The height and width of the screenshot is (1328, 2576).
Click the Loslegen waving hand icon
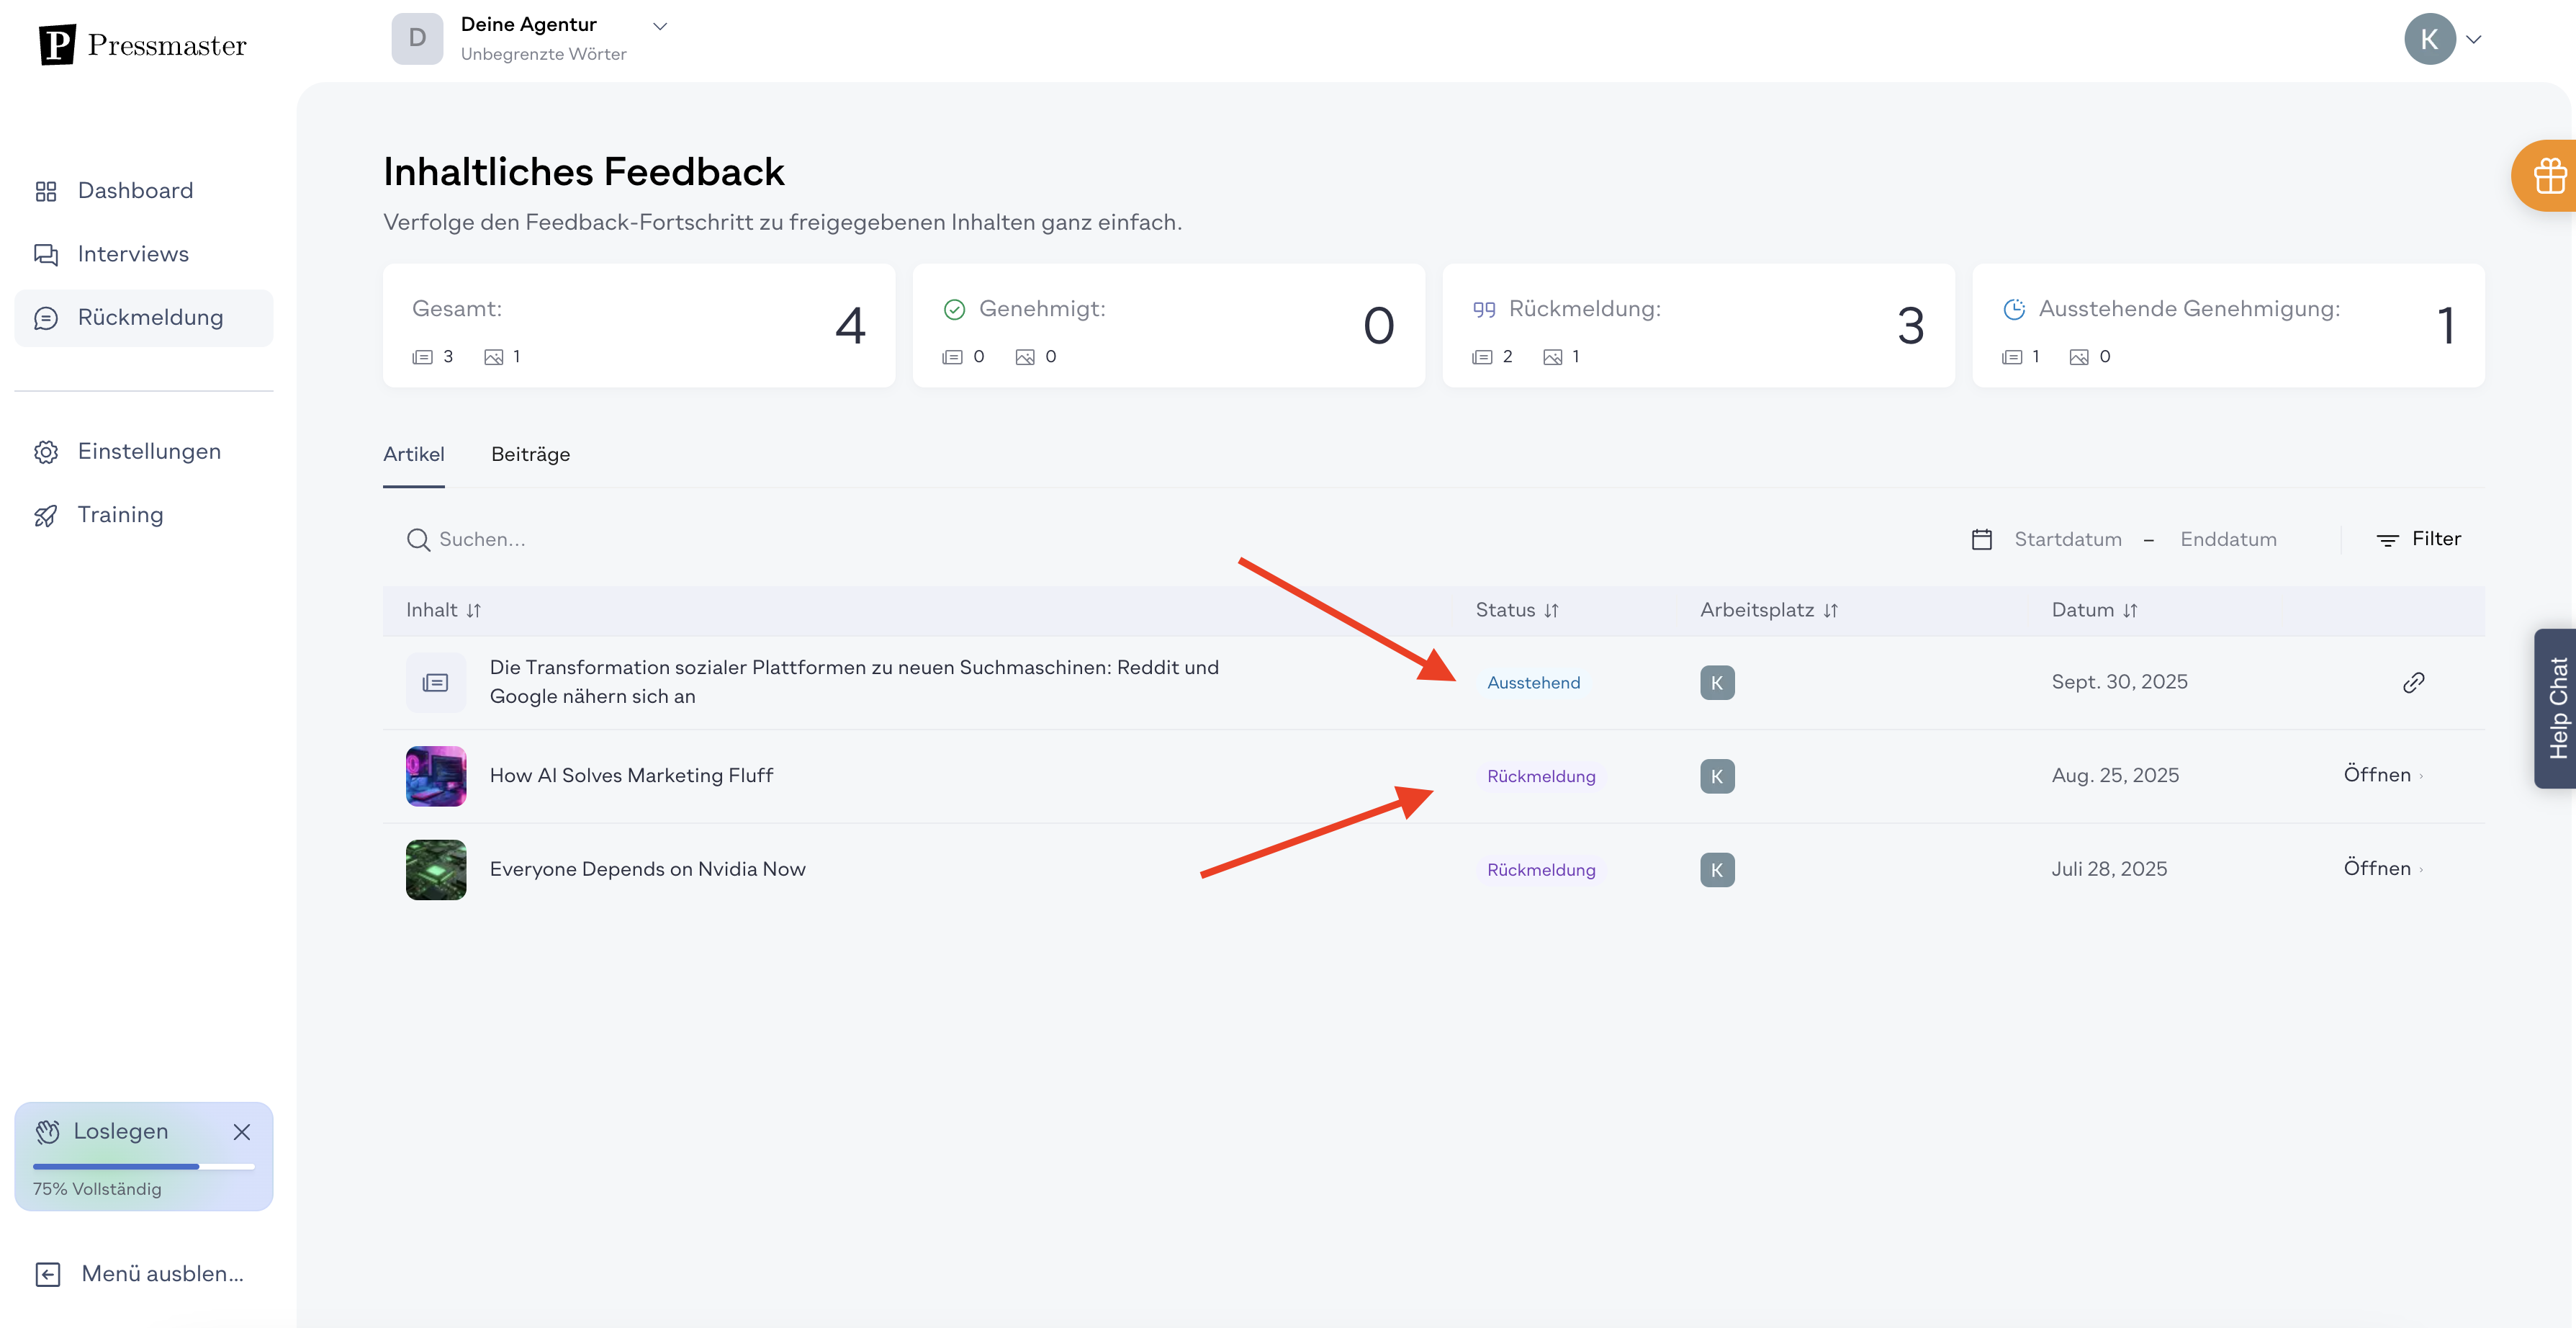point(48,1132)
